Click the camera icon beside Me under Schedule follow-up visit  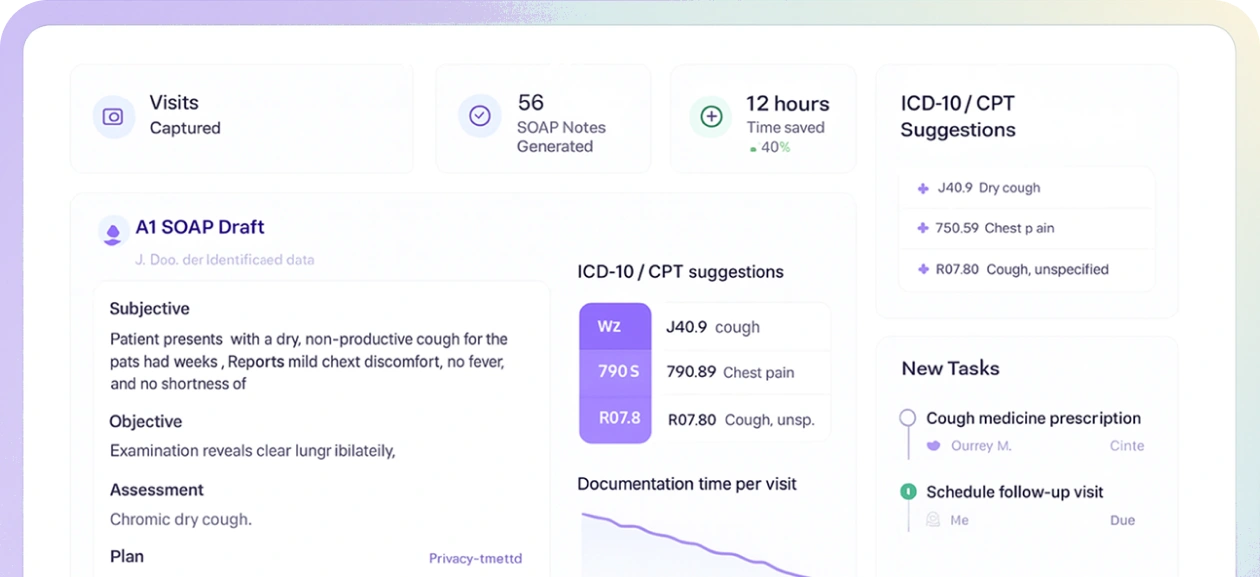click(932, 520)
